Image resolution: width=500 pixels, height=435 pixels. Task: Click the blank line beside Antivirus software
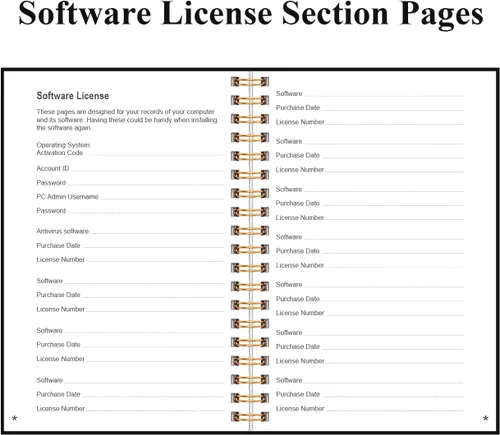tap(157, 233)
